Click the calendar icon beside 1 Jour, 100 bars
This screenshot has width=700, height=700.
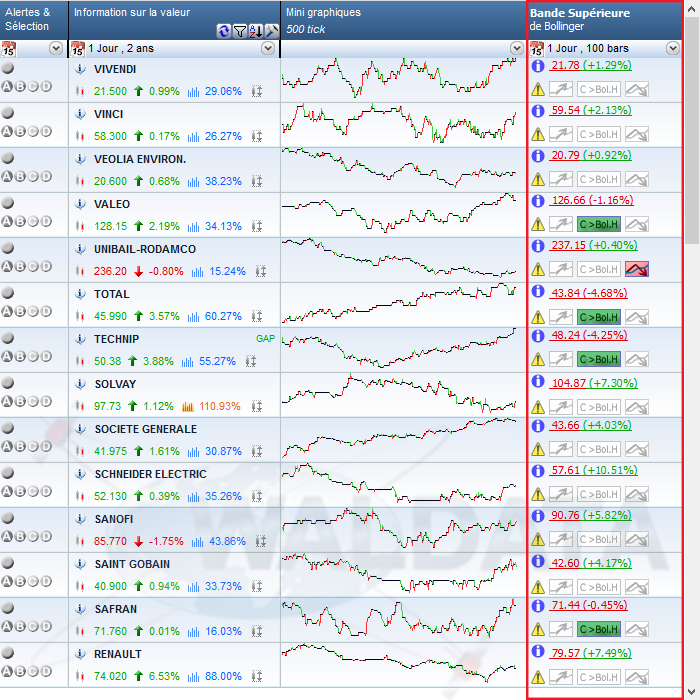point(537,48)
